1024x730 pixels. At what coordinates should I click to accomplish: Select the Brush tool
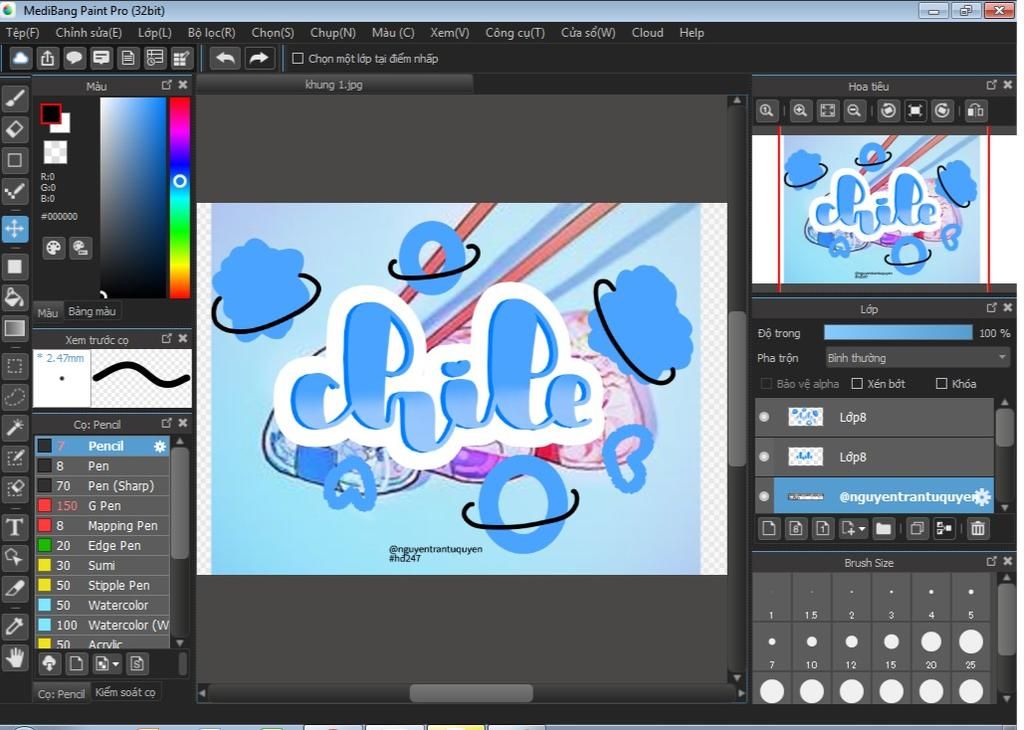tap(15, 99)
